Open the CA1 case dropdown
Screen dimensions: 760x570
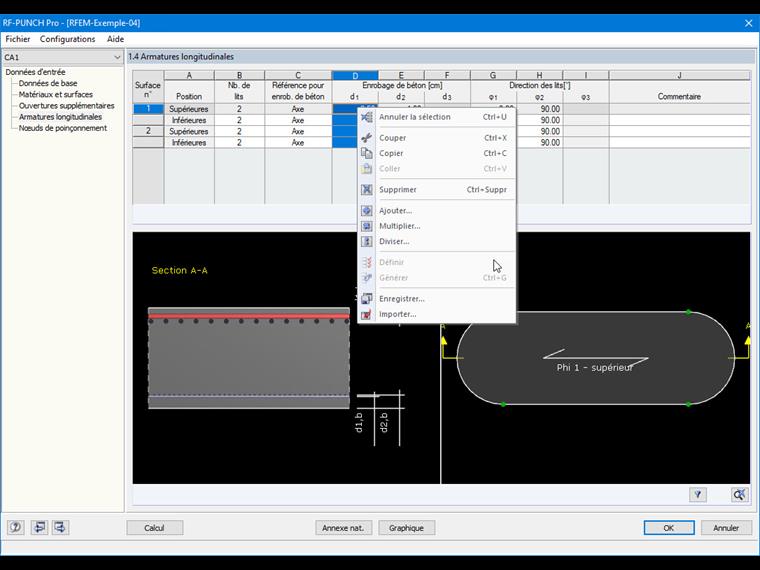click(63, 57)
